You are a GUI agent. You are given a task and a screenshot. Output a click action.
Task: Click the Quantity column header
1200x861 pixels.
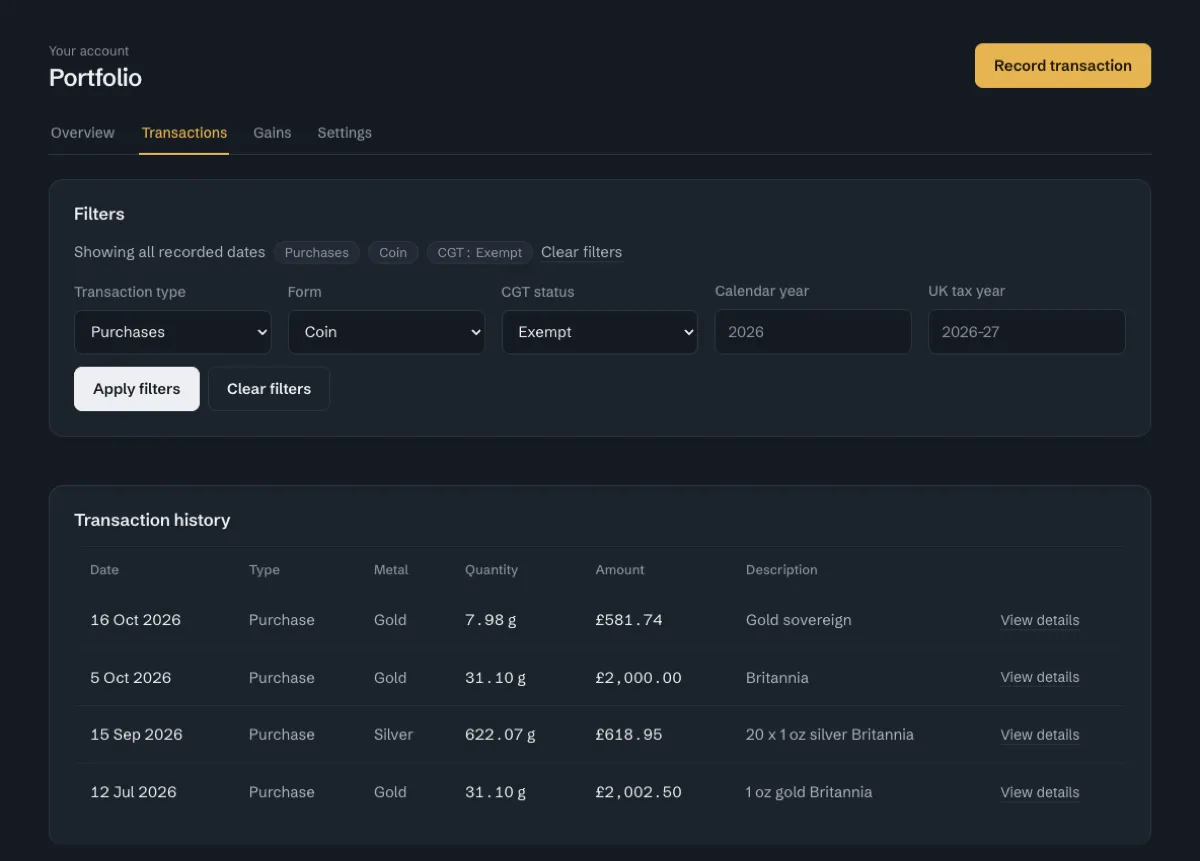(x=491, y=570)
